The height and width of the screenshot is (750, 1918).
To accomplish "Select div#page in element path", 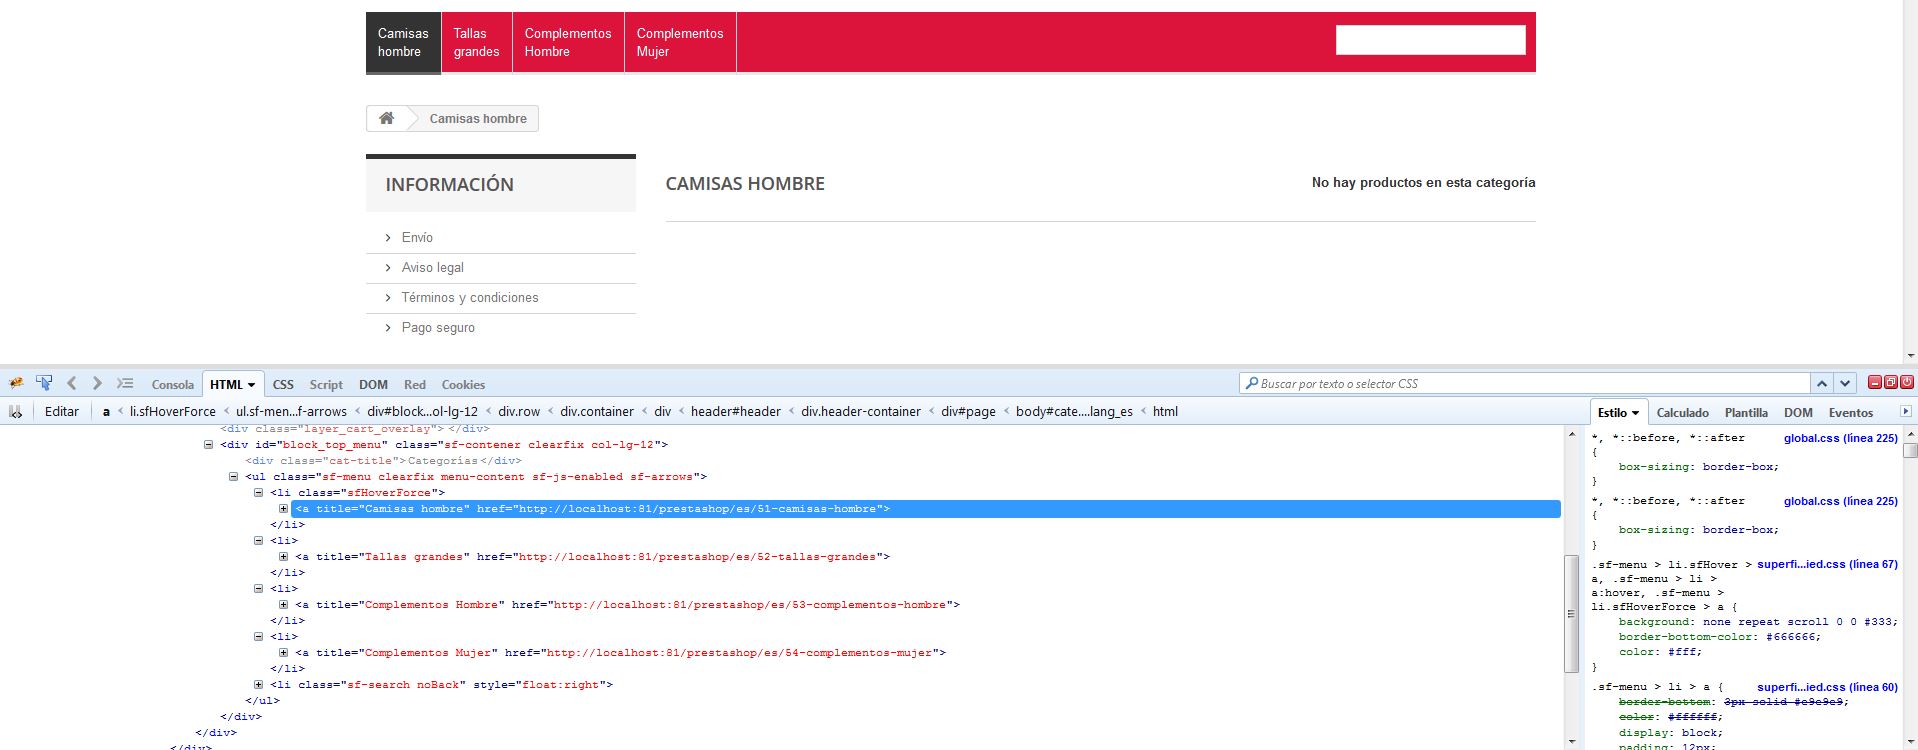I will 968,411.
